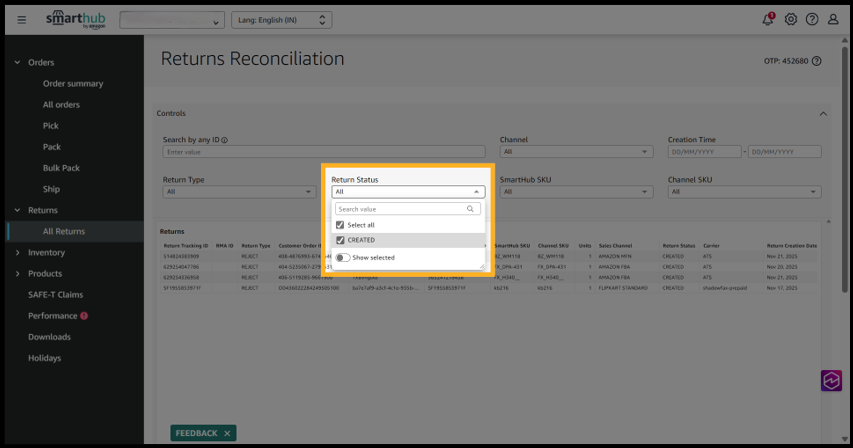Viewport: 853px width, 448px height.
Task: Collapse the Return Status dropdown
Action: tap(476, 192)
